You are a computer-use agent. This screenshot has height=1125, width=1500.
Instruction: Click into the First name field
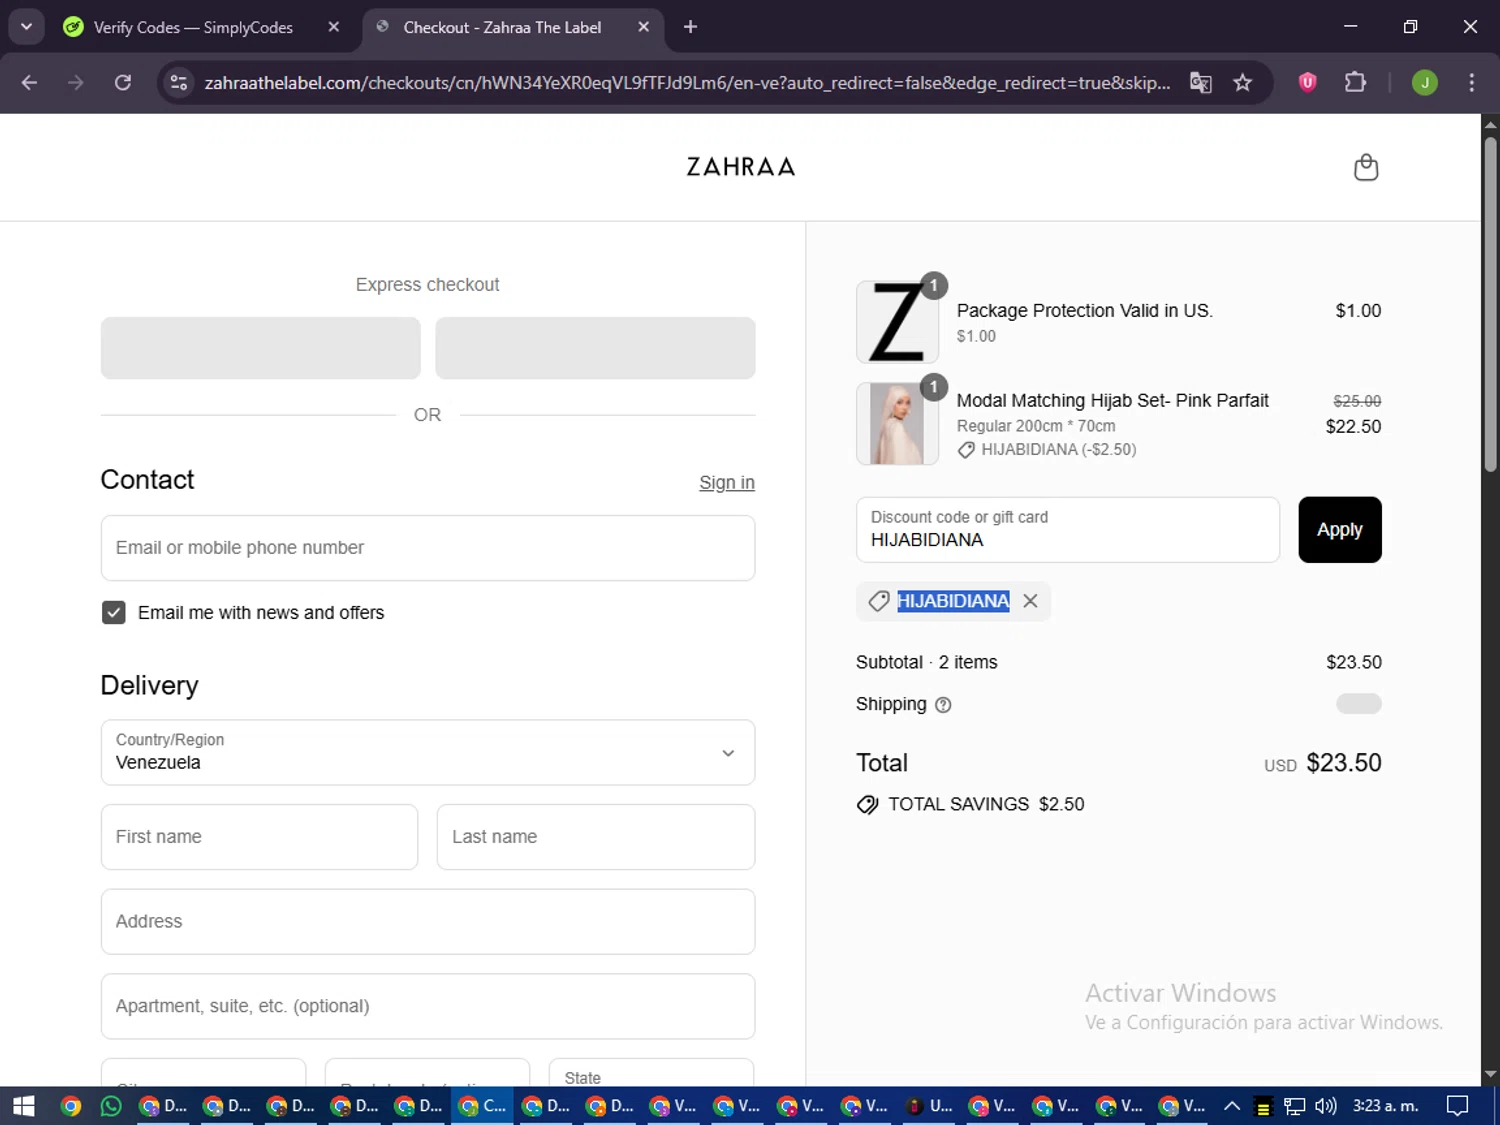tap(259, 837)
